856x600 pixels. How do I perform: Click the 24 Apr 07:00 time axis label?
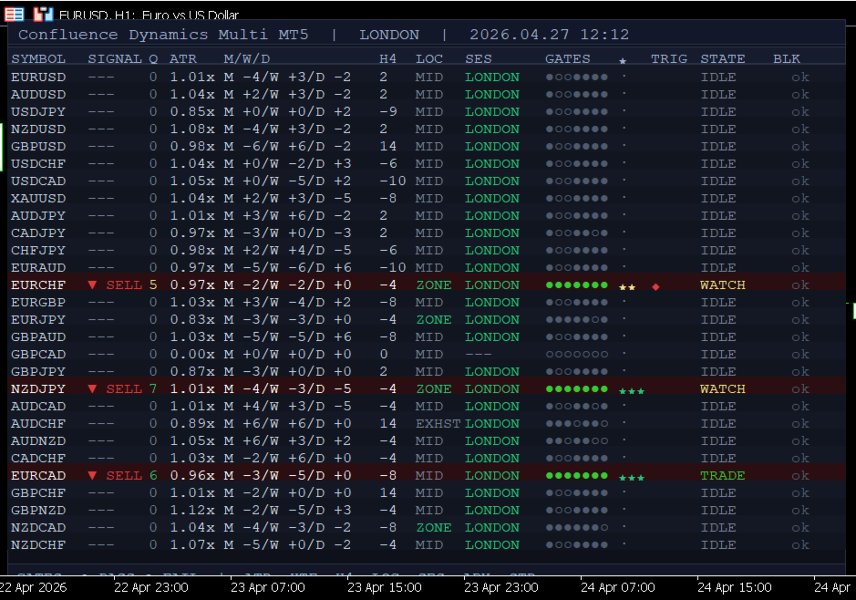(x=617, y=587)
